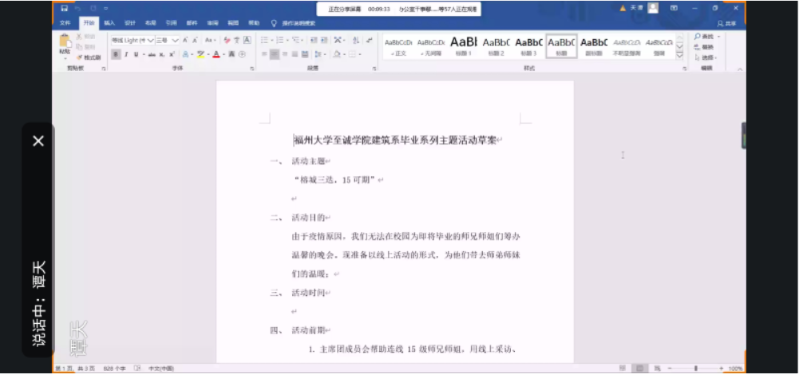
Task: Open the 文件 (File) menu
Action: 65,23
